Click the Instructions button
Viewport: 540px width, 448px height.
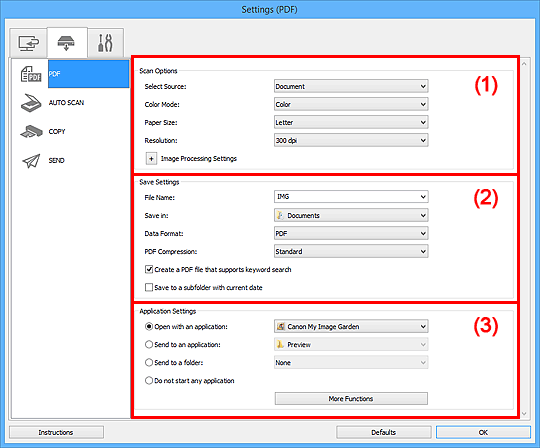pyautogui.click(x=56, y=433)
